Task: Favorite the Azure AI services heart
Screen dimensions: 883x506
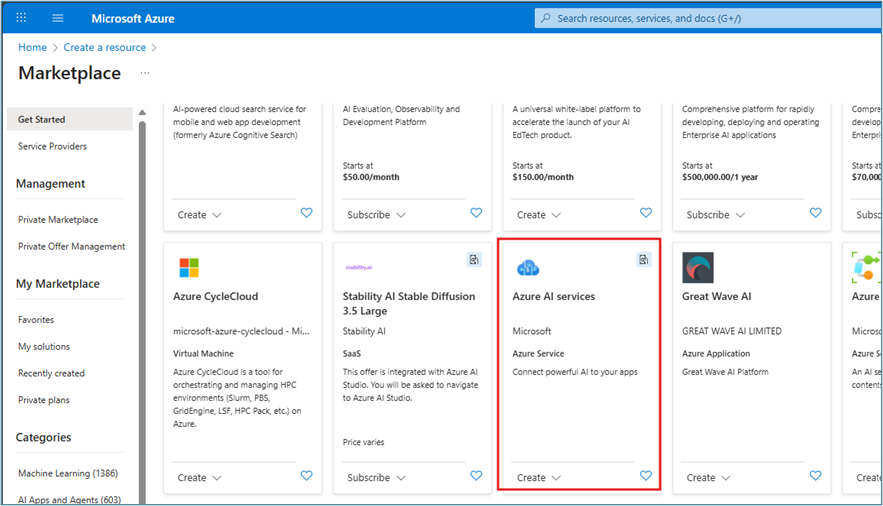Action: click(x=646, y=476)
